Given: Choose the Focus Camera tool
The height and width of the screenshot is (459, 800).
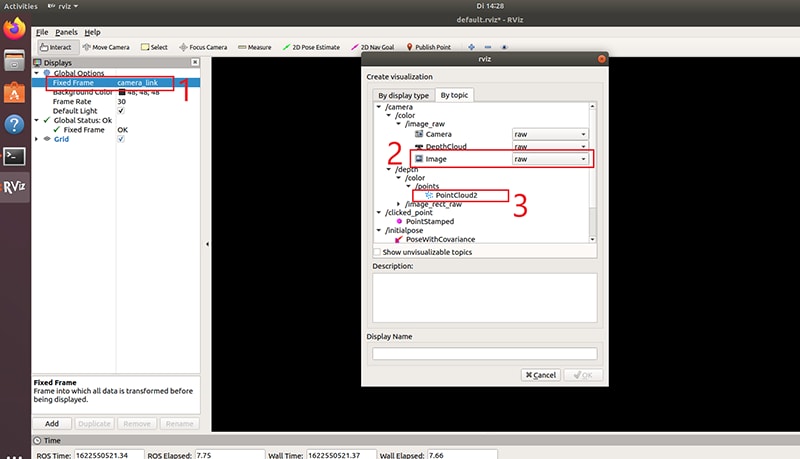Looking at the screenshot, I should click(x=203, y=47).
